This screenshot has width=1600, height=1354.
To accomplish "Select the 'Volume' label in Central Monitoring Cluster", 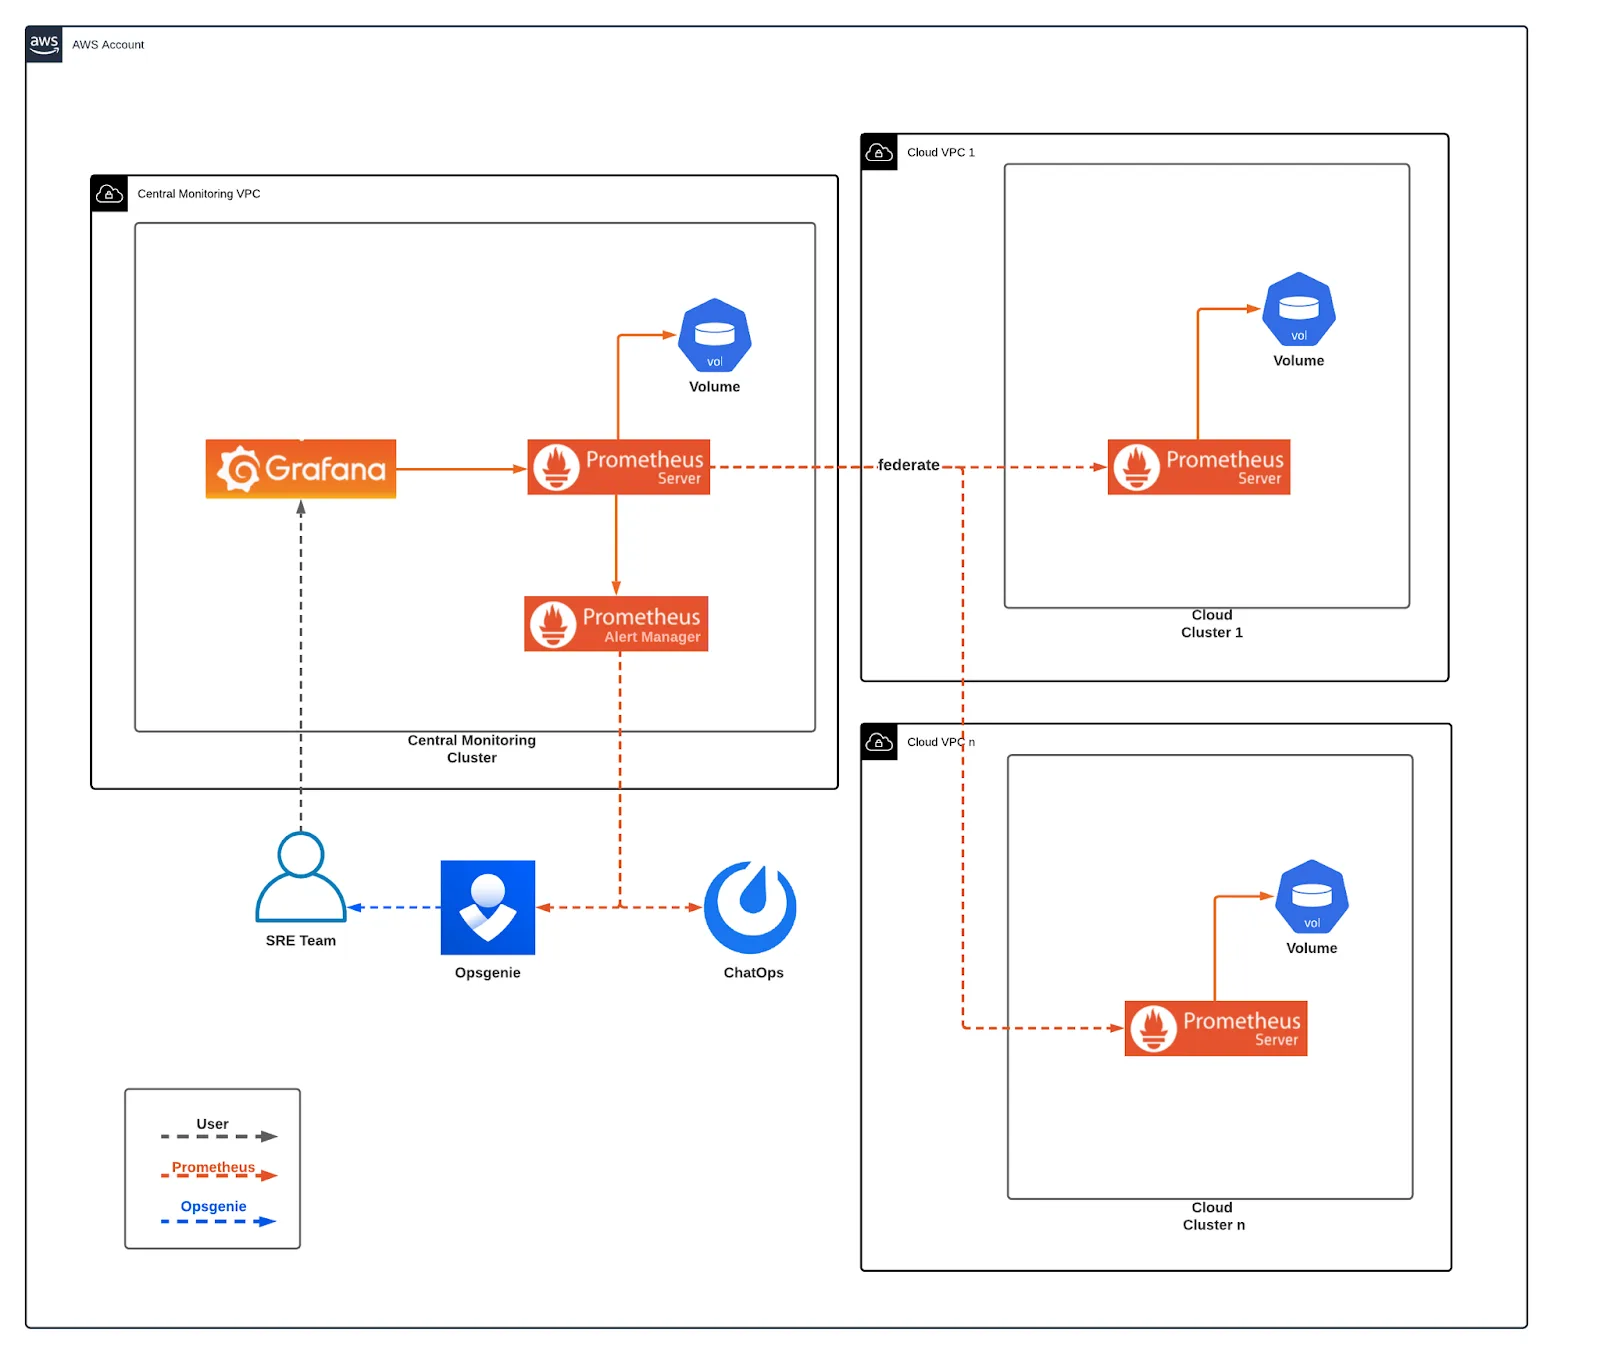I will tap(715, 387).
